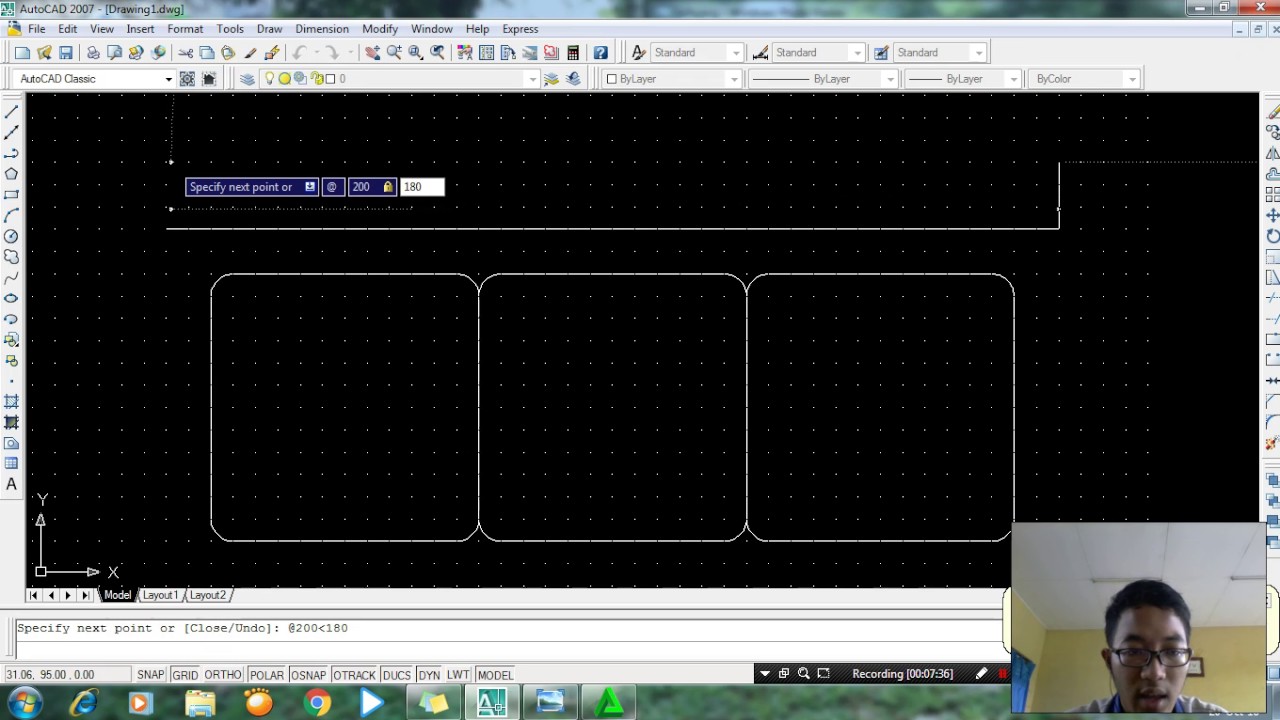Select the Circle draw tool

pyautogui.click(x=12, y=236)
